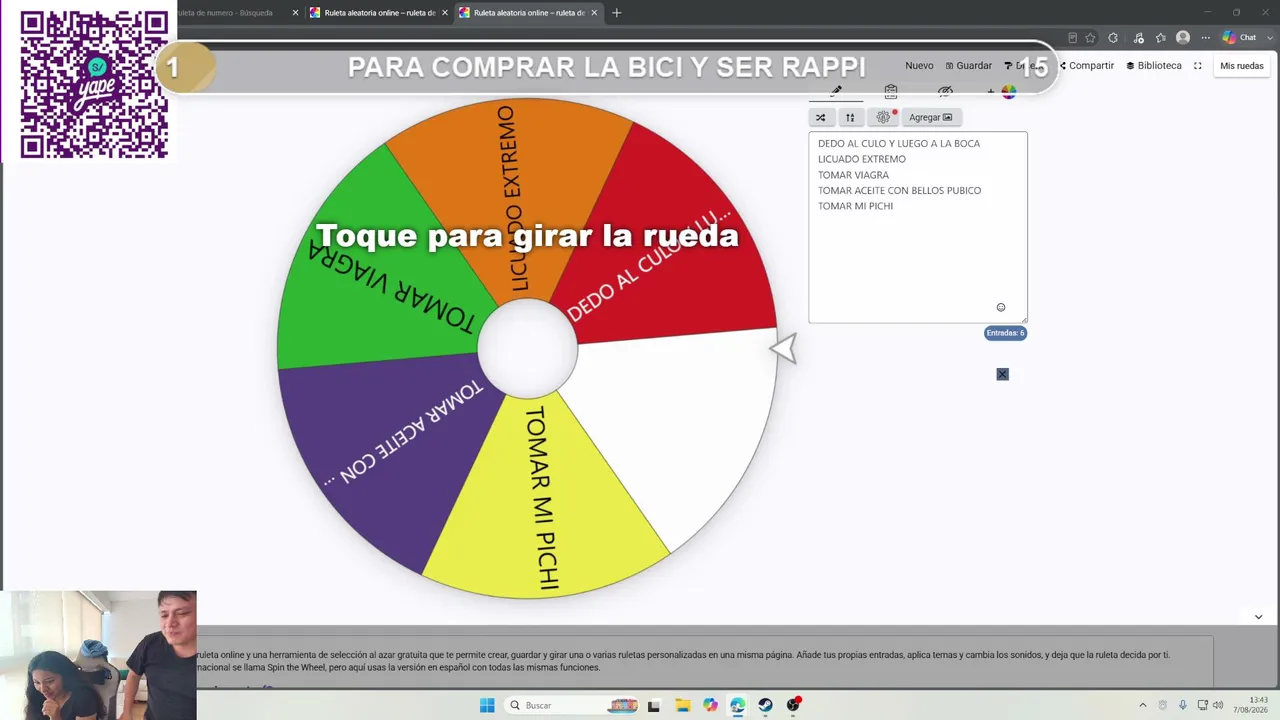Open the reading view icon in address bar

pos(1072,38)
